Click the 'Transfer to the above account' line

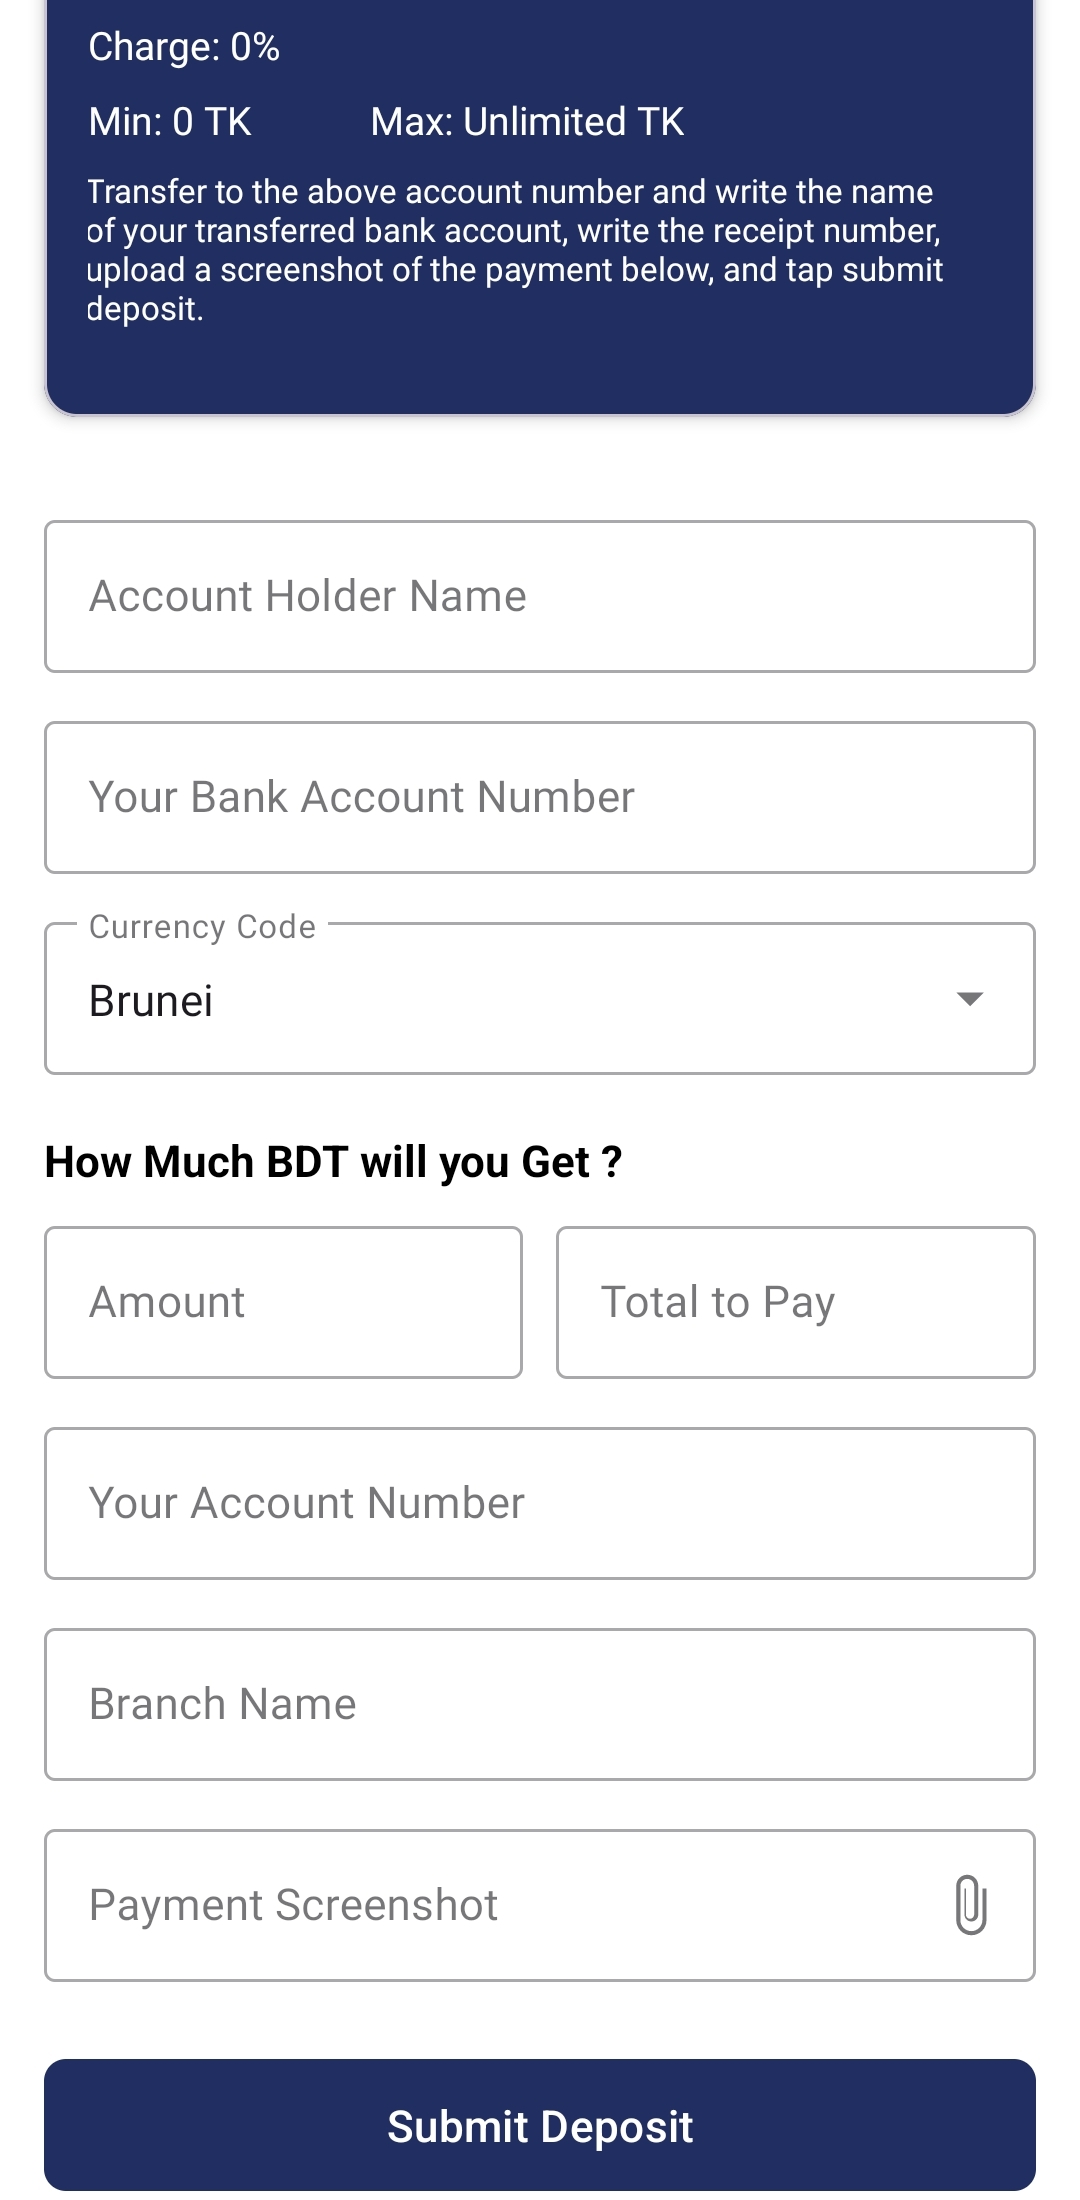pos(510,192)
